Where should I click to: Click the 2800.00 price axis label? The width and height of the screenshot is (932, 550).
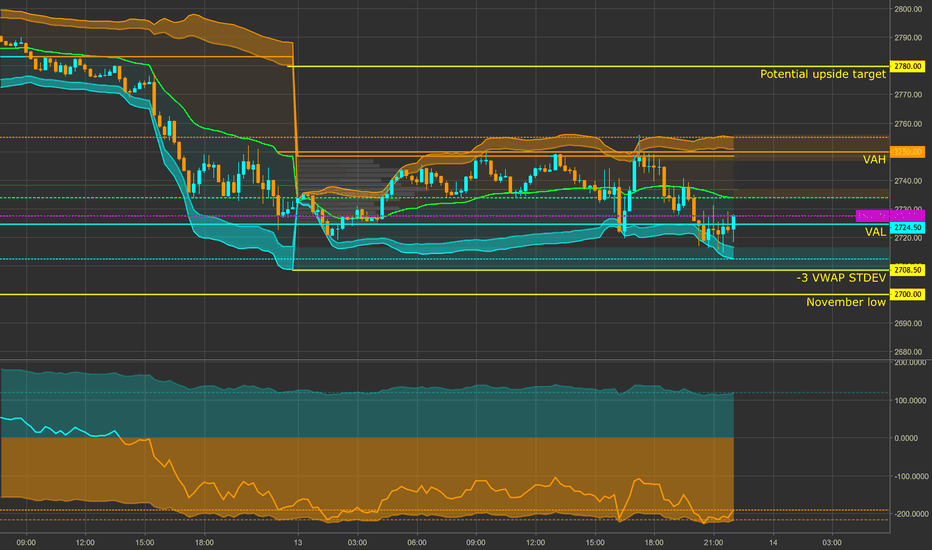tap(908, 9)
